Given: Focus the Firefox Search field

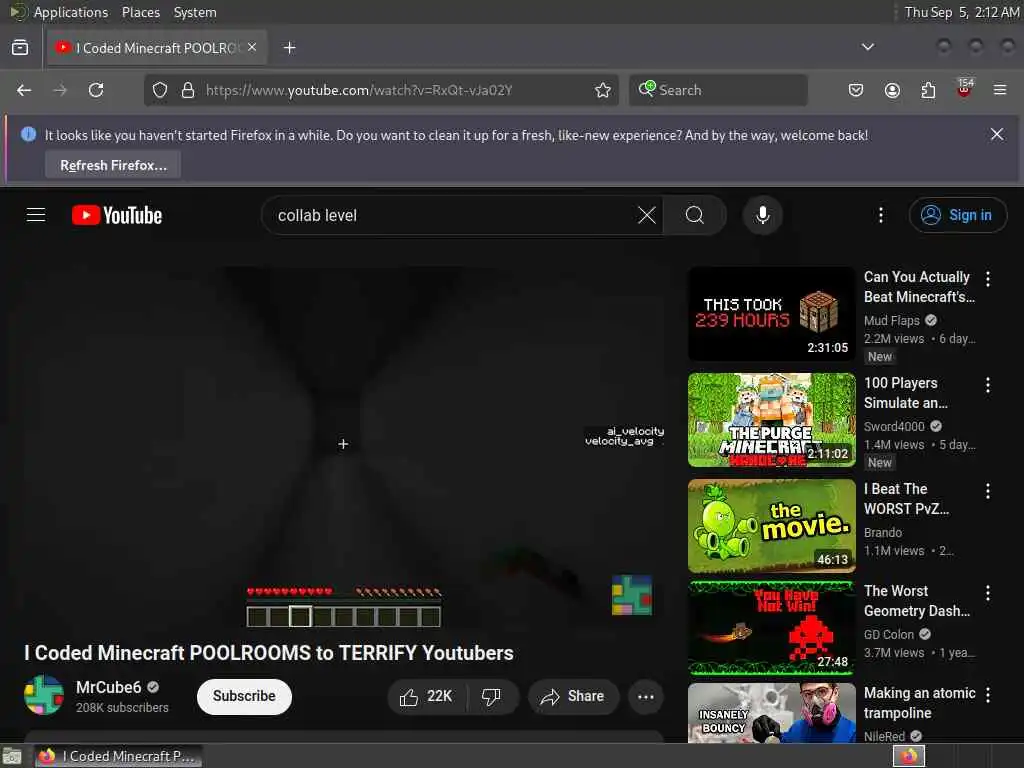Looking at the screenshot, I should coord(718,90).
